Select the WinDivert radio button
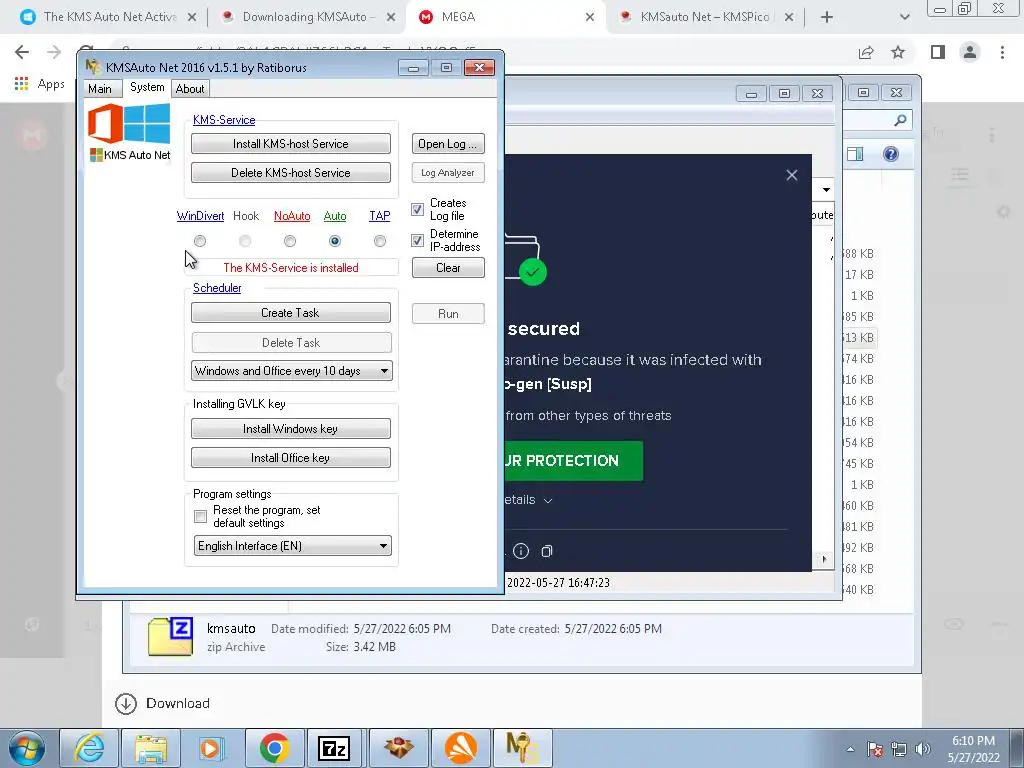Viewport: 1024px width, 768px height. click(200, 241)
